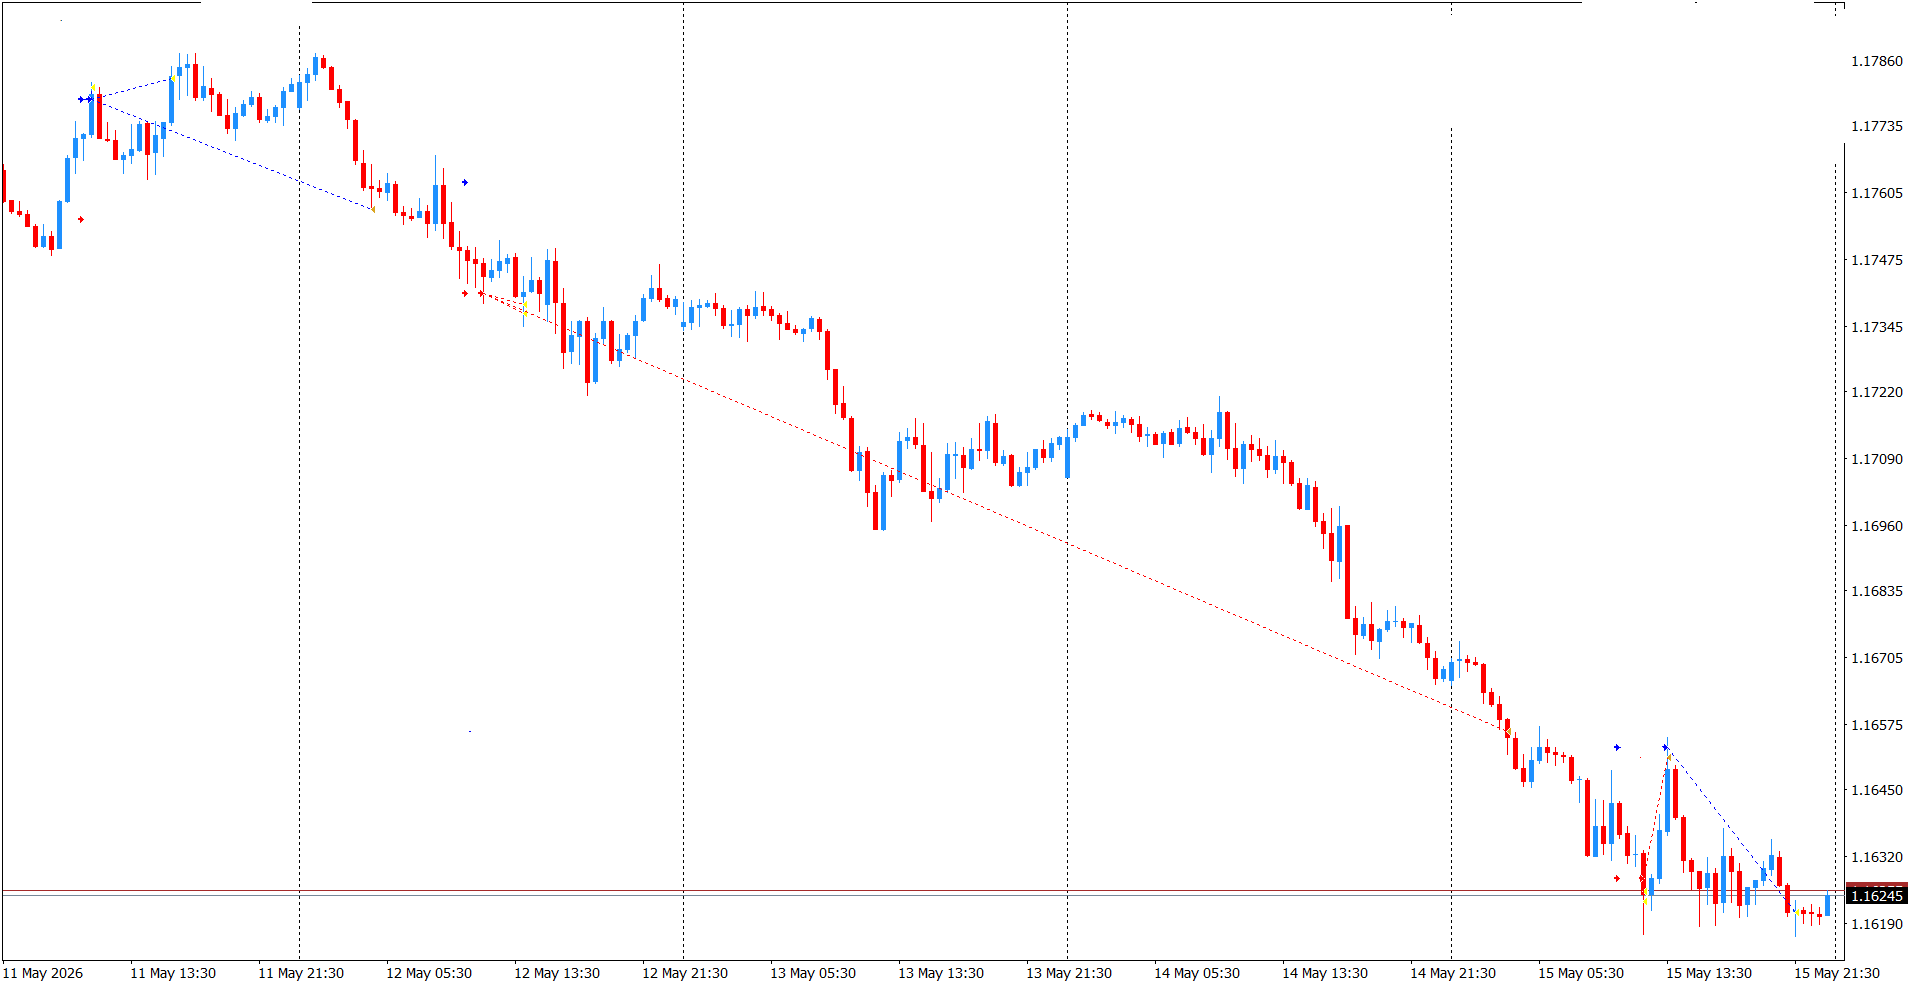Image resolution: width=1916 pixels, height=987 pixels.
Task: Click the '15 May 21:30' time axis label
Action: (x=1837, y=973)
